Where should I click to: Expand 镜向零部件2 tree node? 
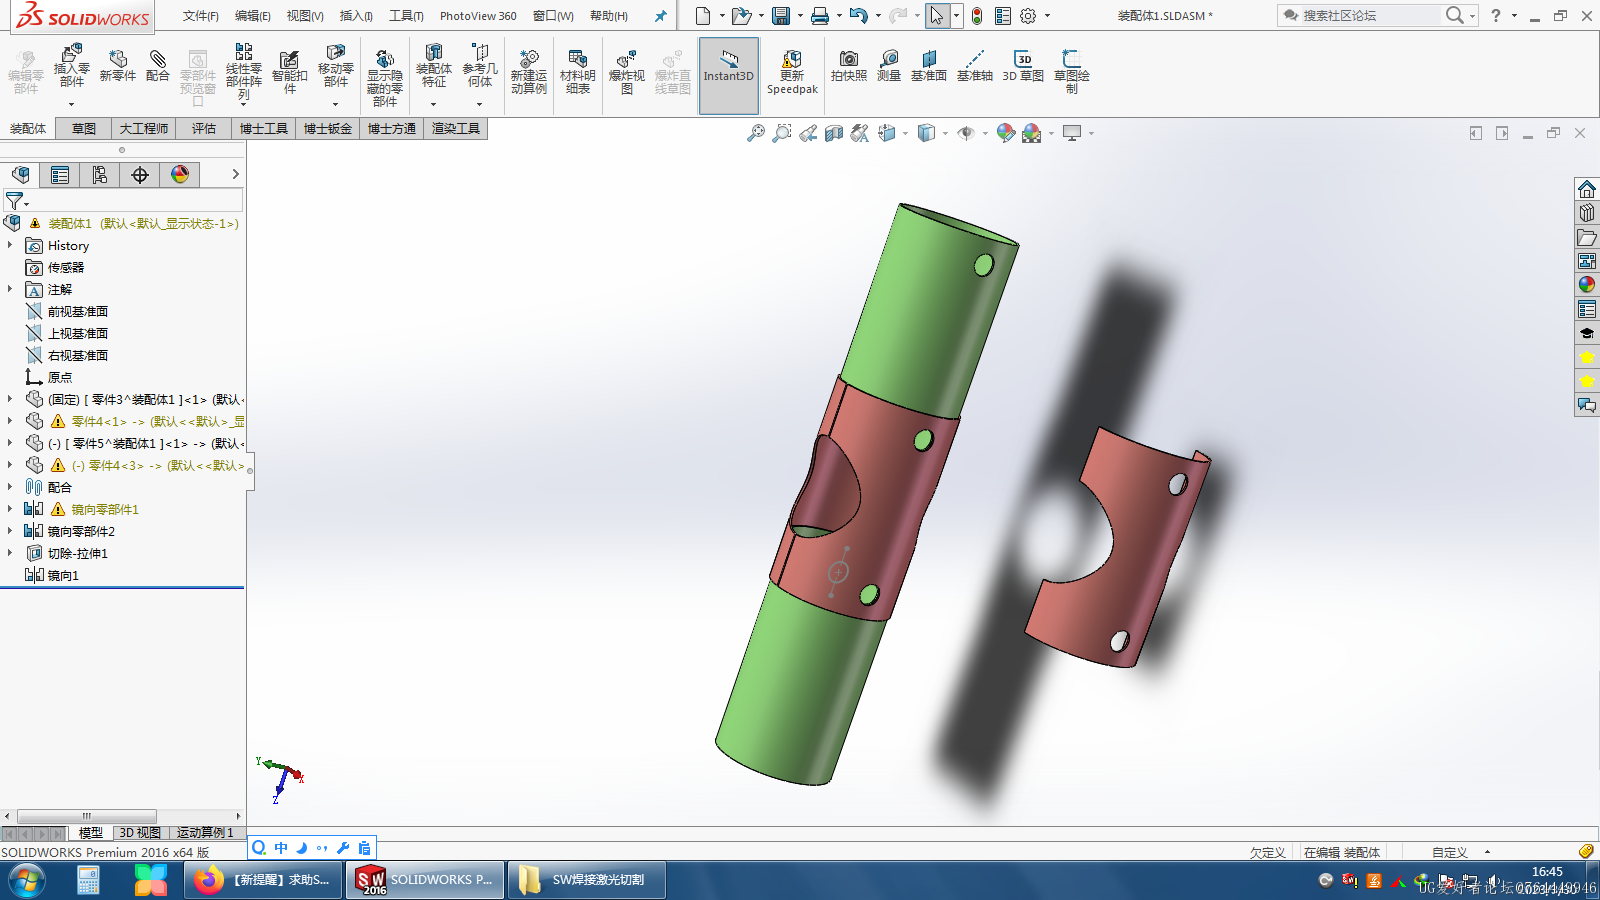10,531
